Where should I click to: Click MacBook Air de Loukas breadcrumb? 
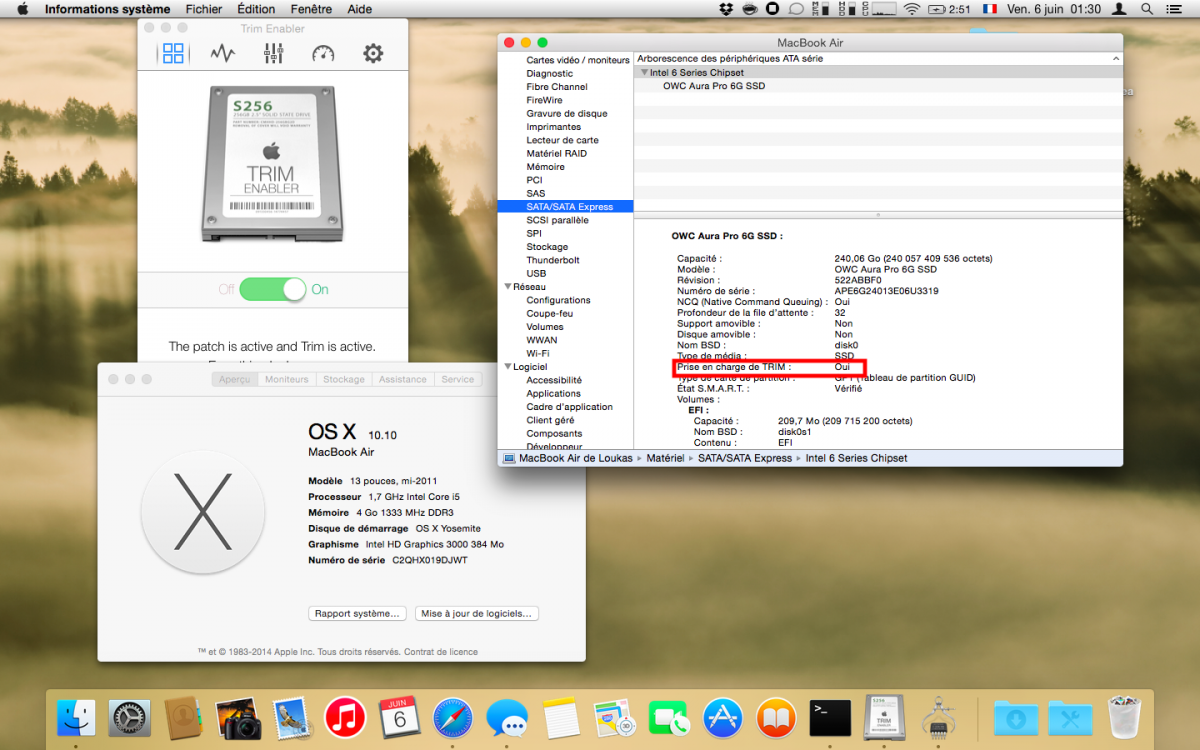pyautogui.click(x=568, y=458)
